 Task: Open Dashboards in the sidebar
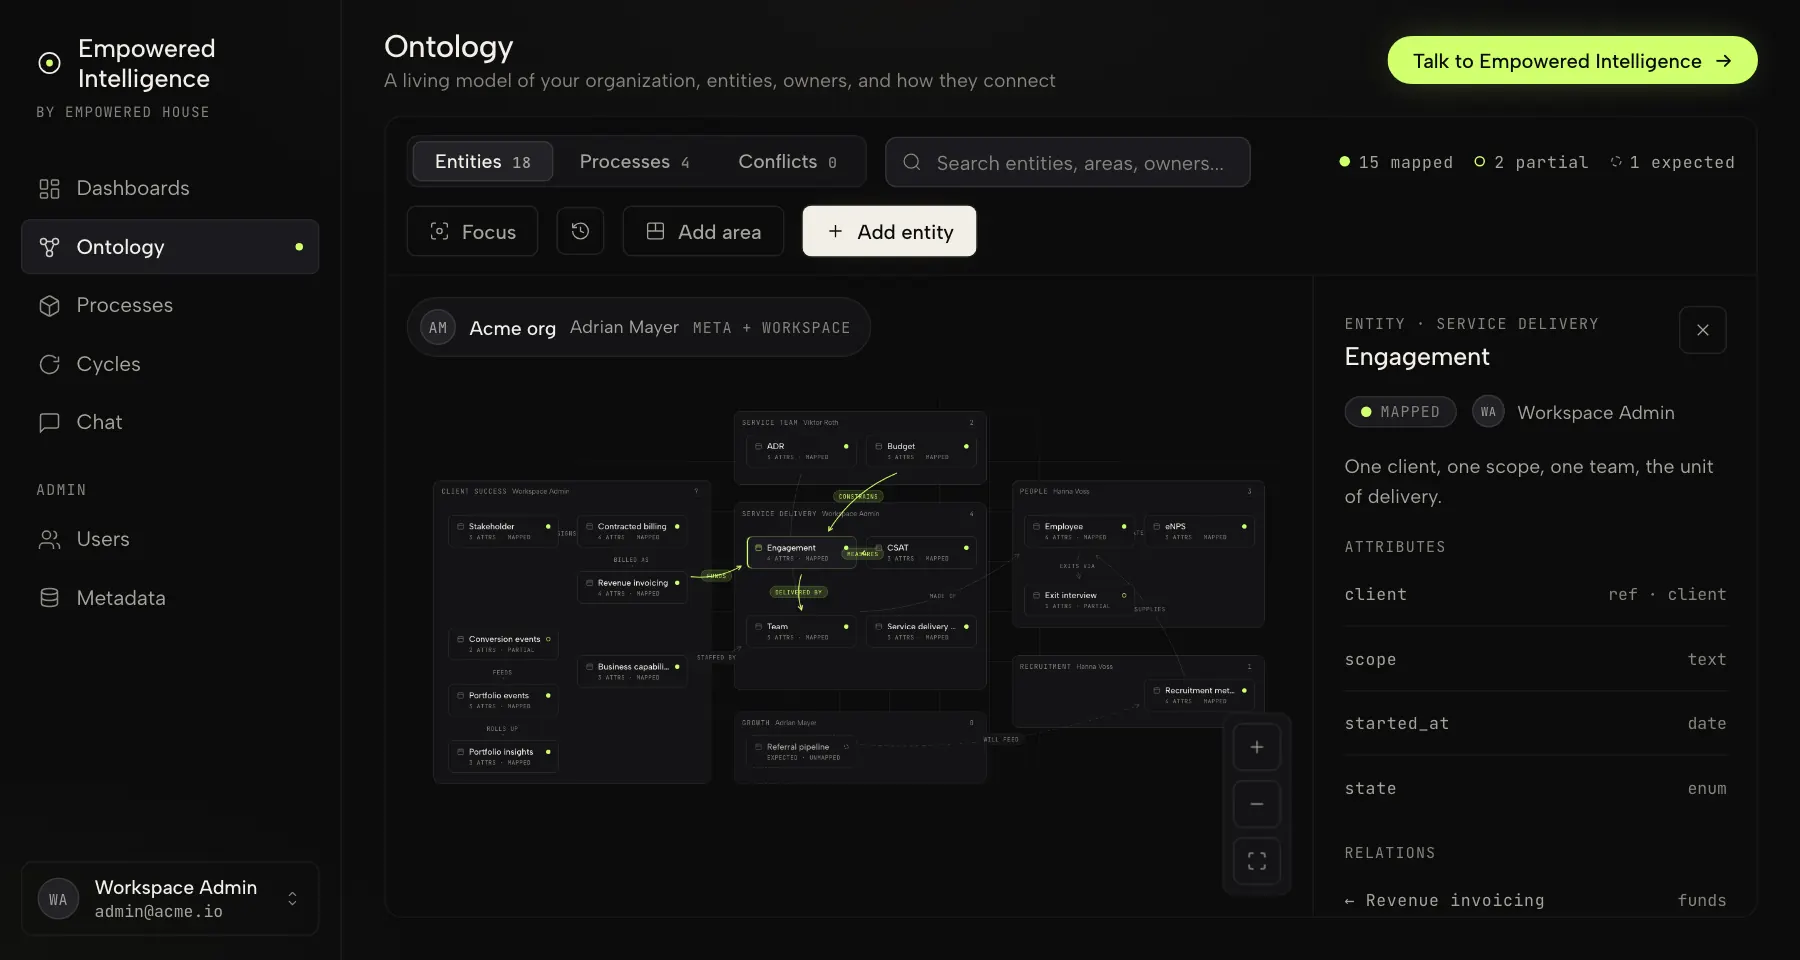170,188
